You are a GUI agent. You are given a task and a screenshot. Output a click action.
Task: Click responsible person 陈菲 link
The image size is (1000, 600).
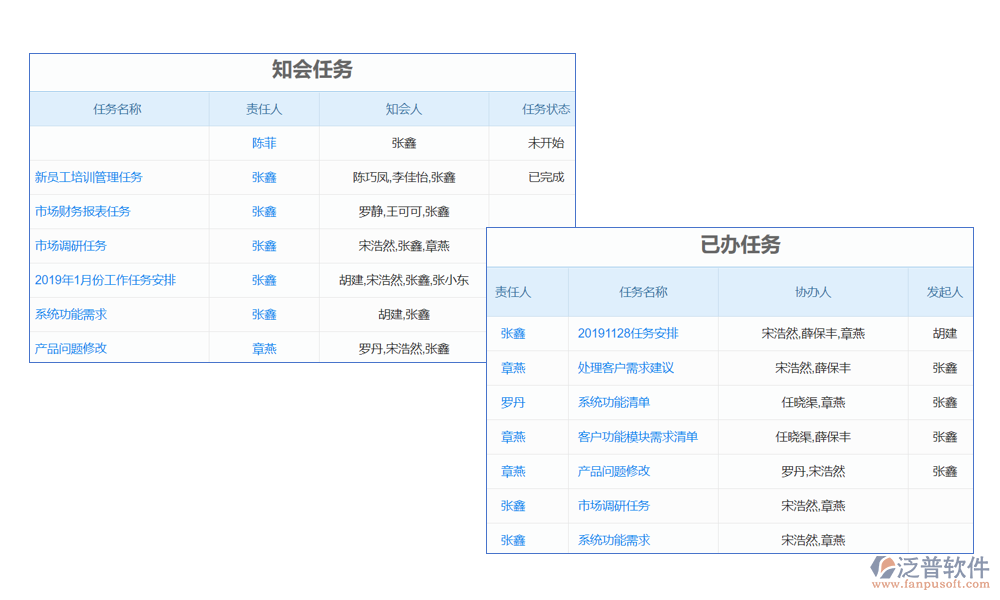[264, 143]
